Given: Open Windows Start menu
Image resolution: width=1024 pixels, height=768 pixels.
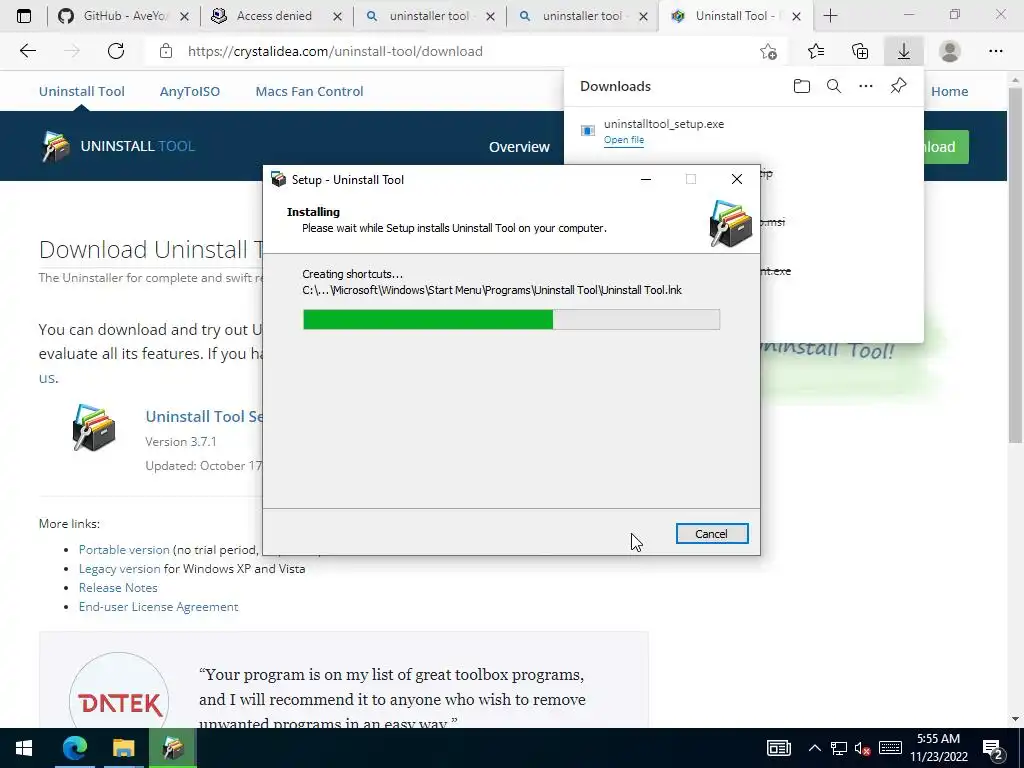Looking at the screenshot, I should coord(24,748).
